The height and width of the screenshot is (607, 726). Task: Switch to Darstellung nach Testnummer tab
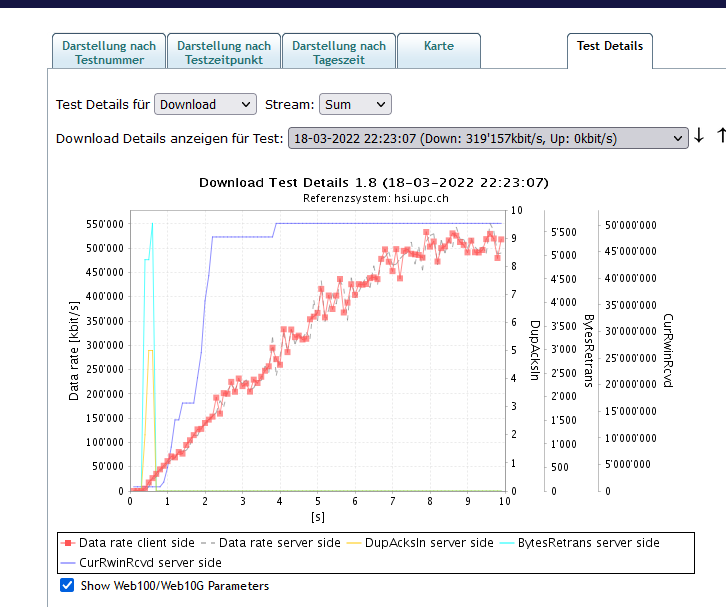108,52
